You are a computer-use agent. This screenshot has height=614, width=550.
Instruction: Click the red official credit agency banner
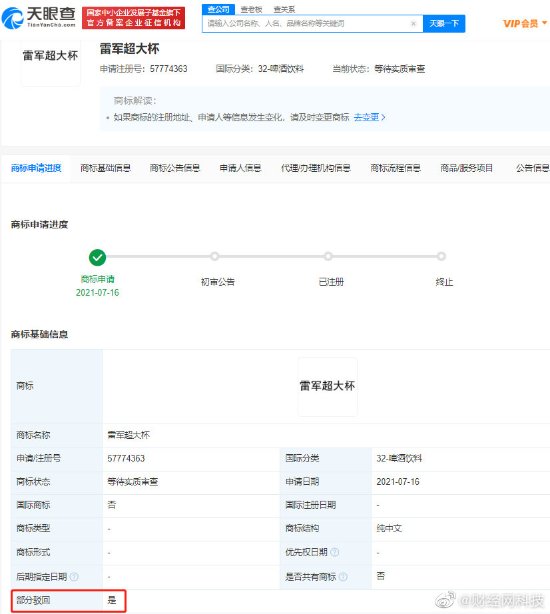[133, 18]
